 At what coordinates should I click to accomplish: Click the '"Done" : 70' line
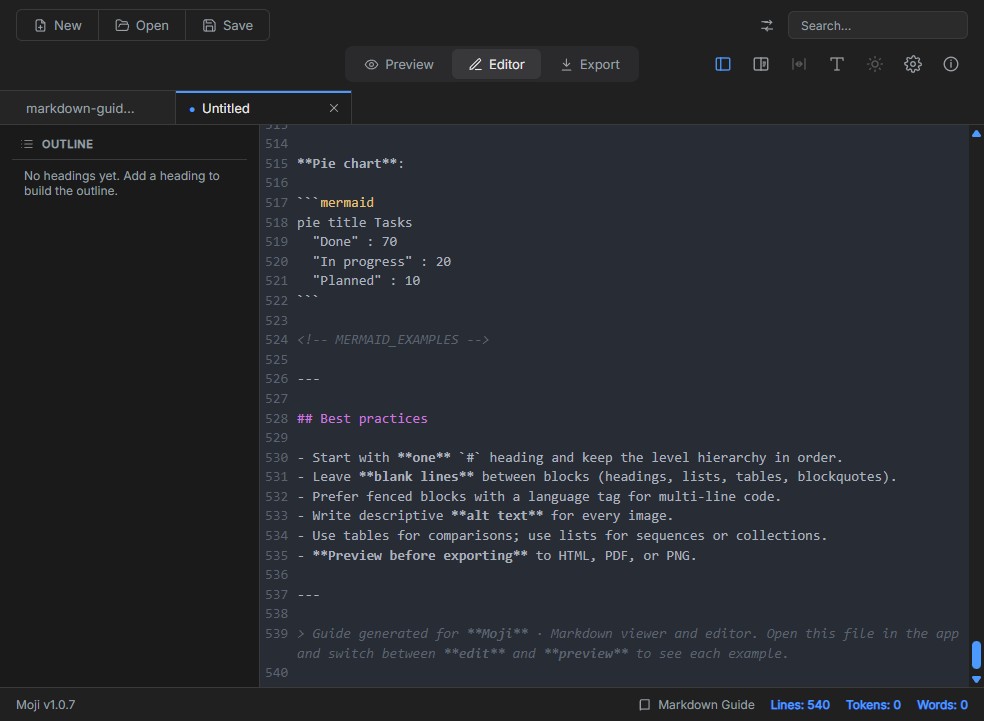pos(355,242)
